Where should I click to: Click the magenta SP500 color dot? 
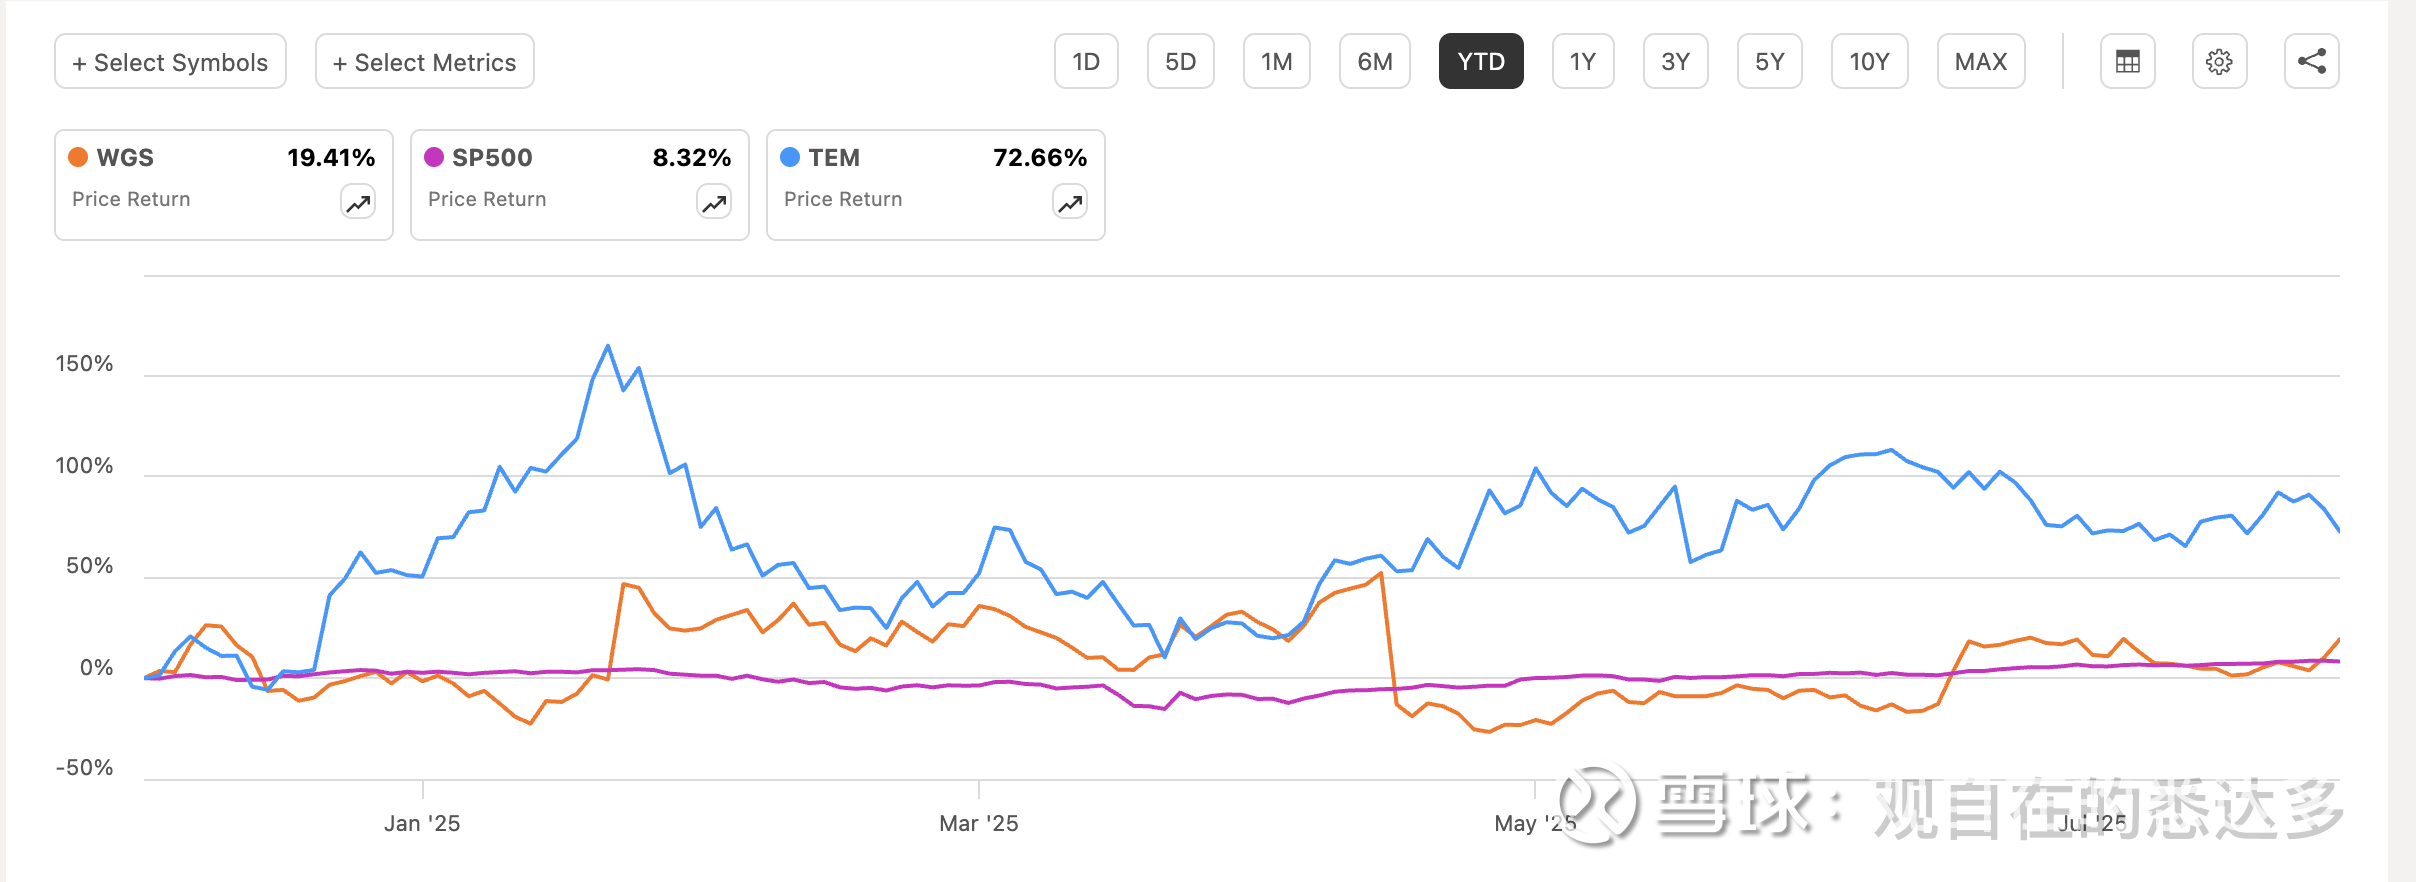434,157
